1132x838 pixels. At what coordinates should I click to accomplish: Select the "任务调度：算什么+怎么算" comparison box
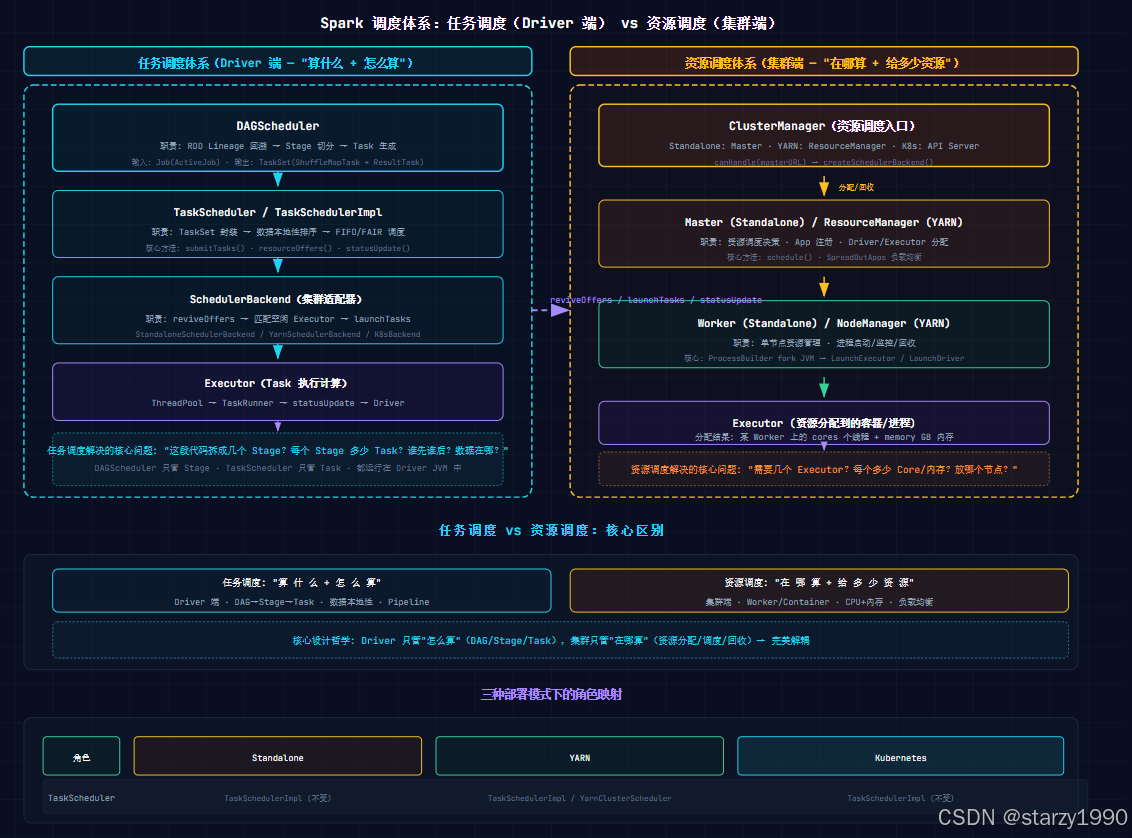[x=302, y=590]
